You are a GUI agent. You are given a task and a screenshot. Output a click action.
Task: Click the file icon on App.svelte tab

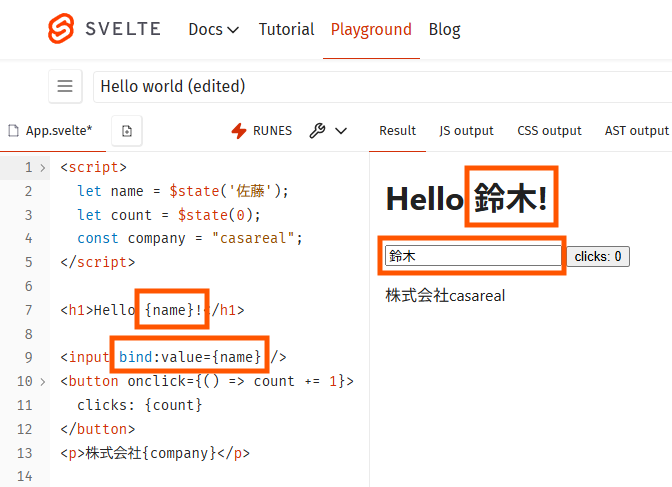click(x=14, y=131)
